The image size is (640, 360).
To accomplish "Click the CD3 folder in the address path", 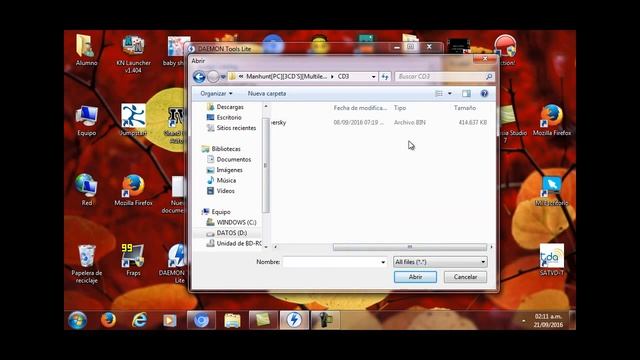I will [x=343, y=76].
